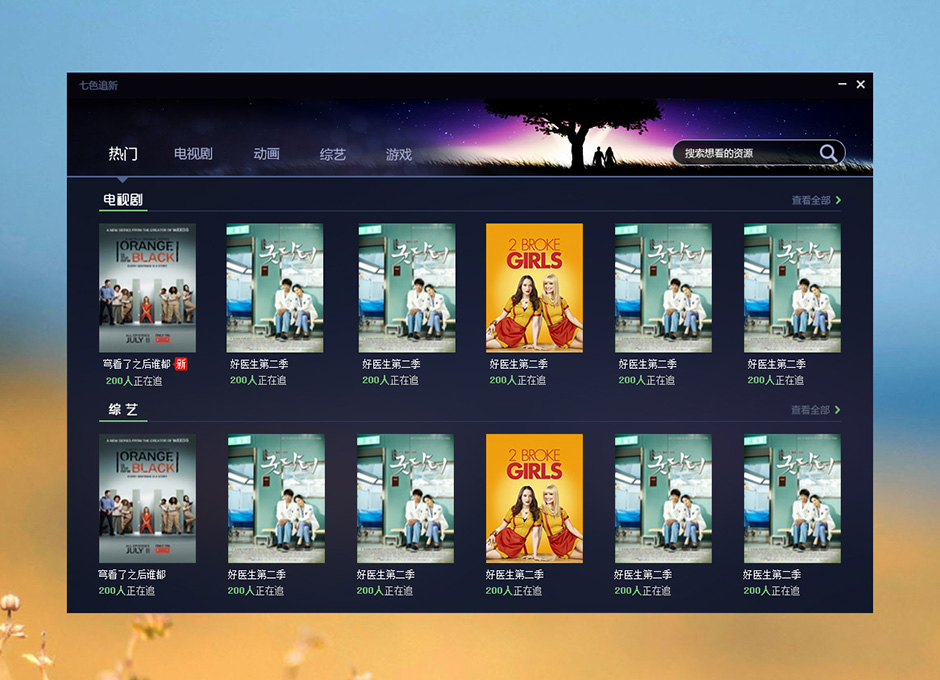The width and height of the screenshot is (940, 680).
Task: Open Orange Black poster in 综艺 row
Action: coord(147,498)
